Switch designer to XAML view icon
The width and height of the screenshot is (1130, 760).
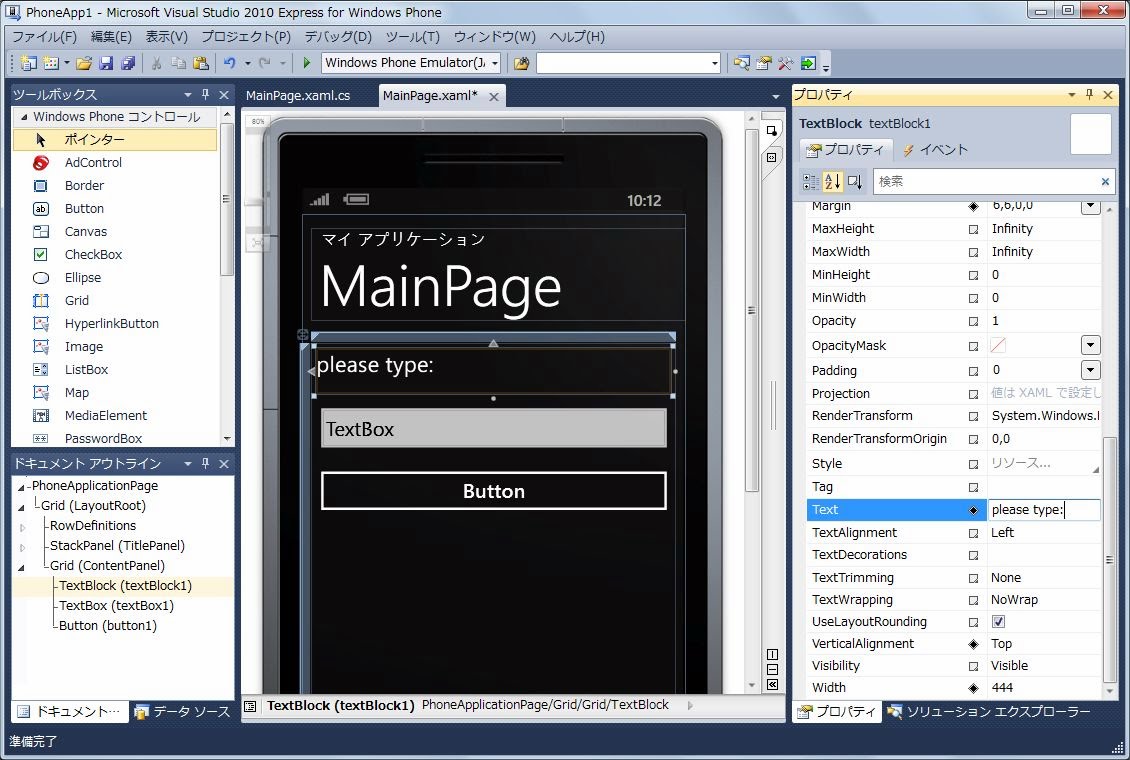pos(771,157)
